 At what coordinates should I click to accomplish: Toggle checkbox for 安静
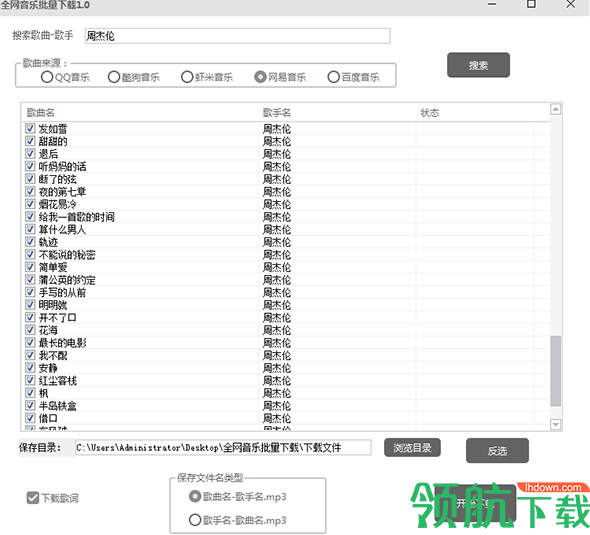(30, 368)
